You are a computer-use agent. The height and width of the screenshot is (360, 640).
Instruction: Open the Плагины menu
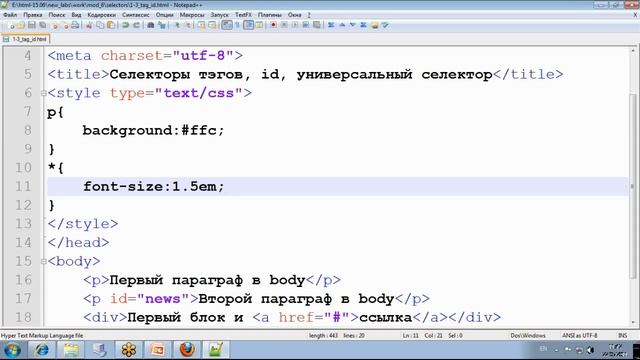[269, 15]
